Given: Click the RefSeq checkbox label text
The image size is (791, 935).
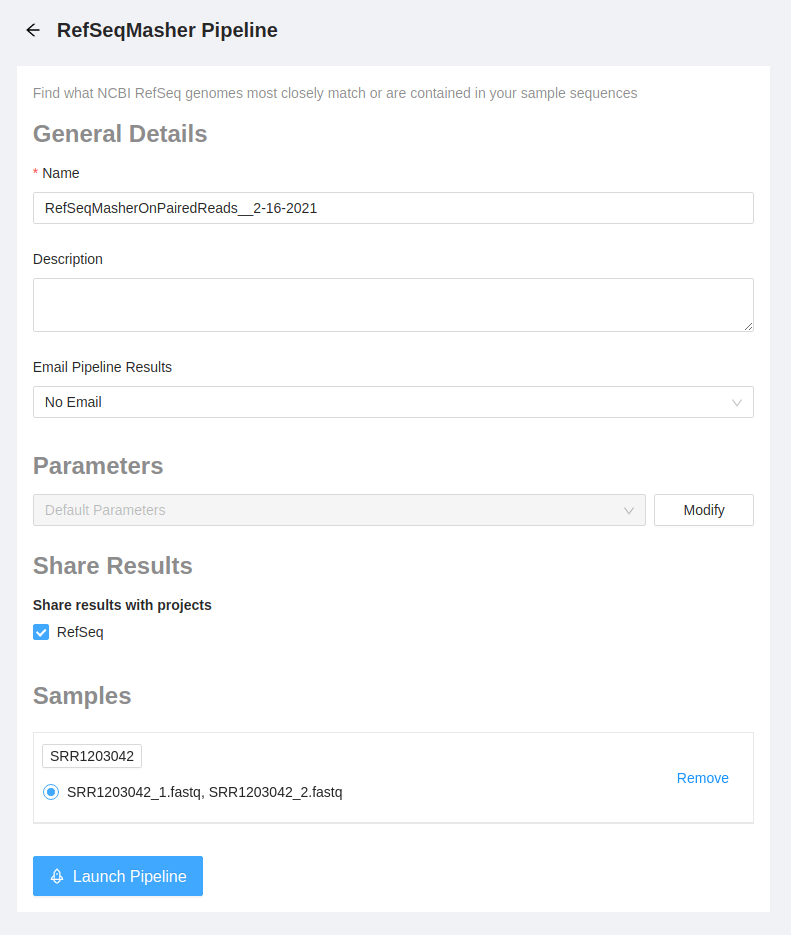Looking at the screenshot, I should (80, 632).
